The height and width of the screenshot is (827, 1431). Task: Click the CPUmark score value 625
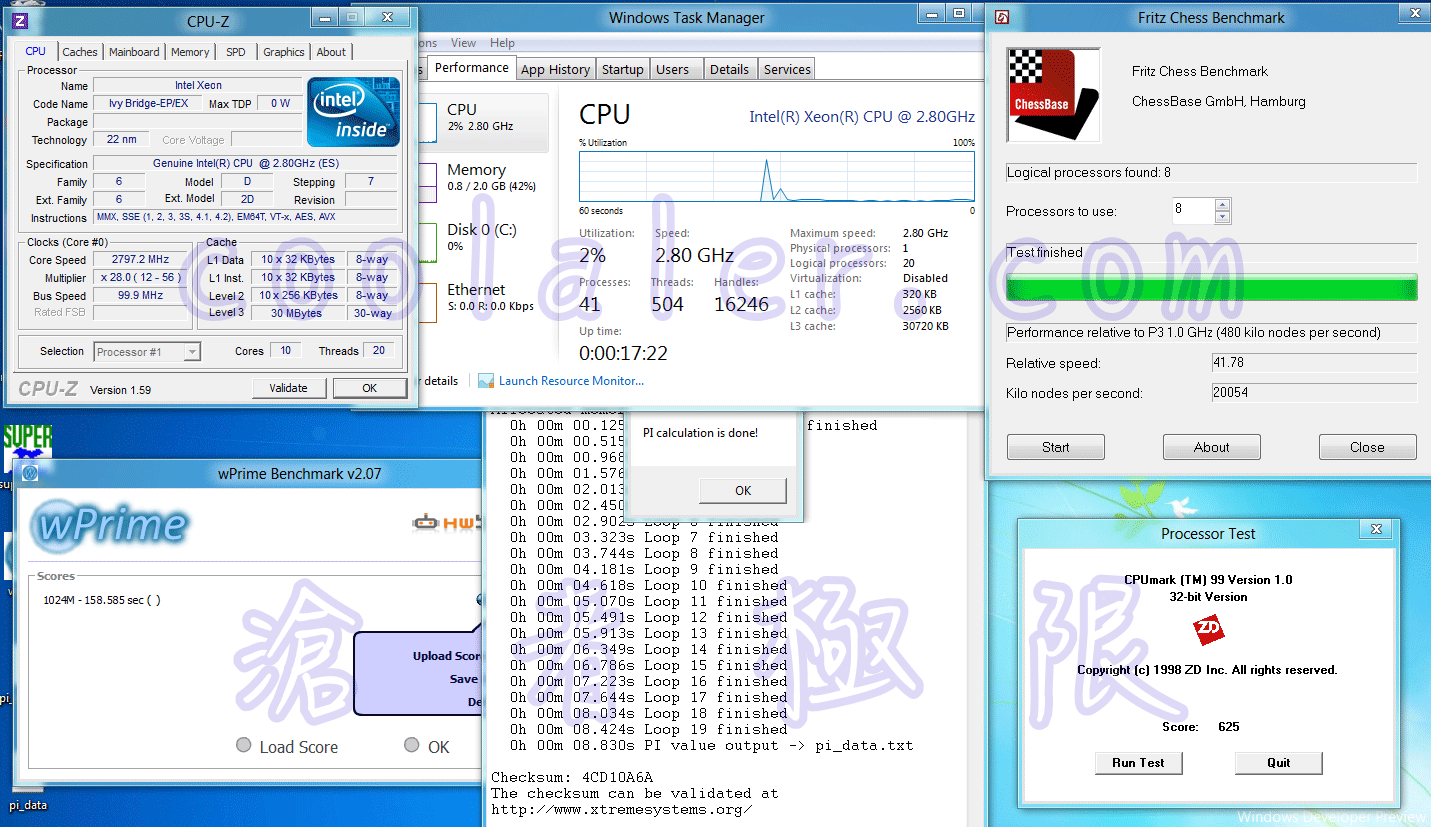[1229, 727]
